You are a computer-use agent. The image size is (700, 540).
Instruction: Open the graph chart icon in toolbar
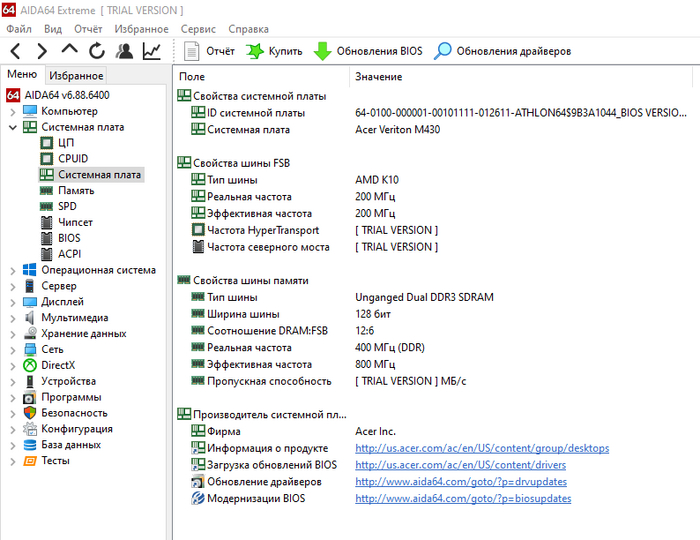[151, 51]
